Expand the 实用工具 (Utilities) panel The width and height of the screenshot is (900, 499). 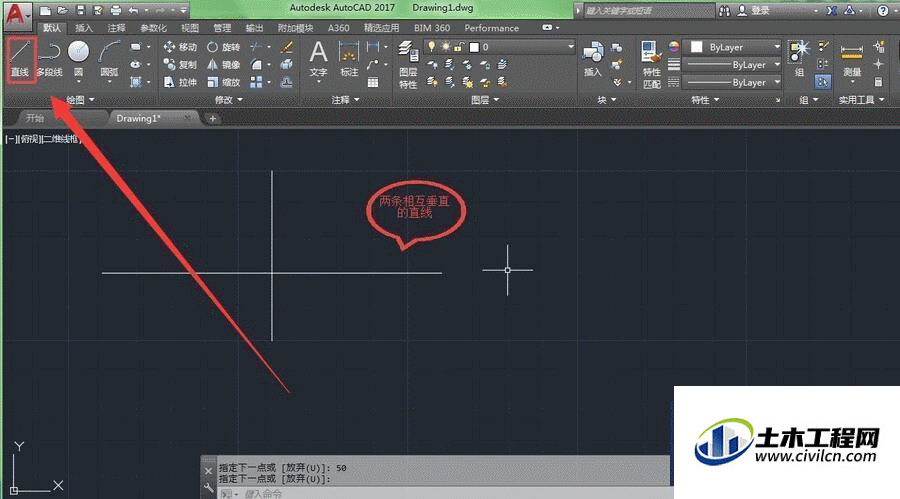(862, 100)
